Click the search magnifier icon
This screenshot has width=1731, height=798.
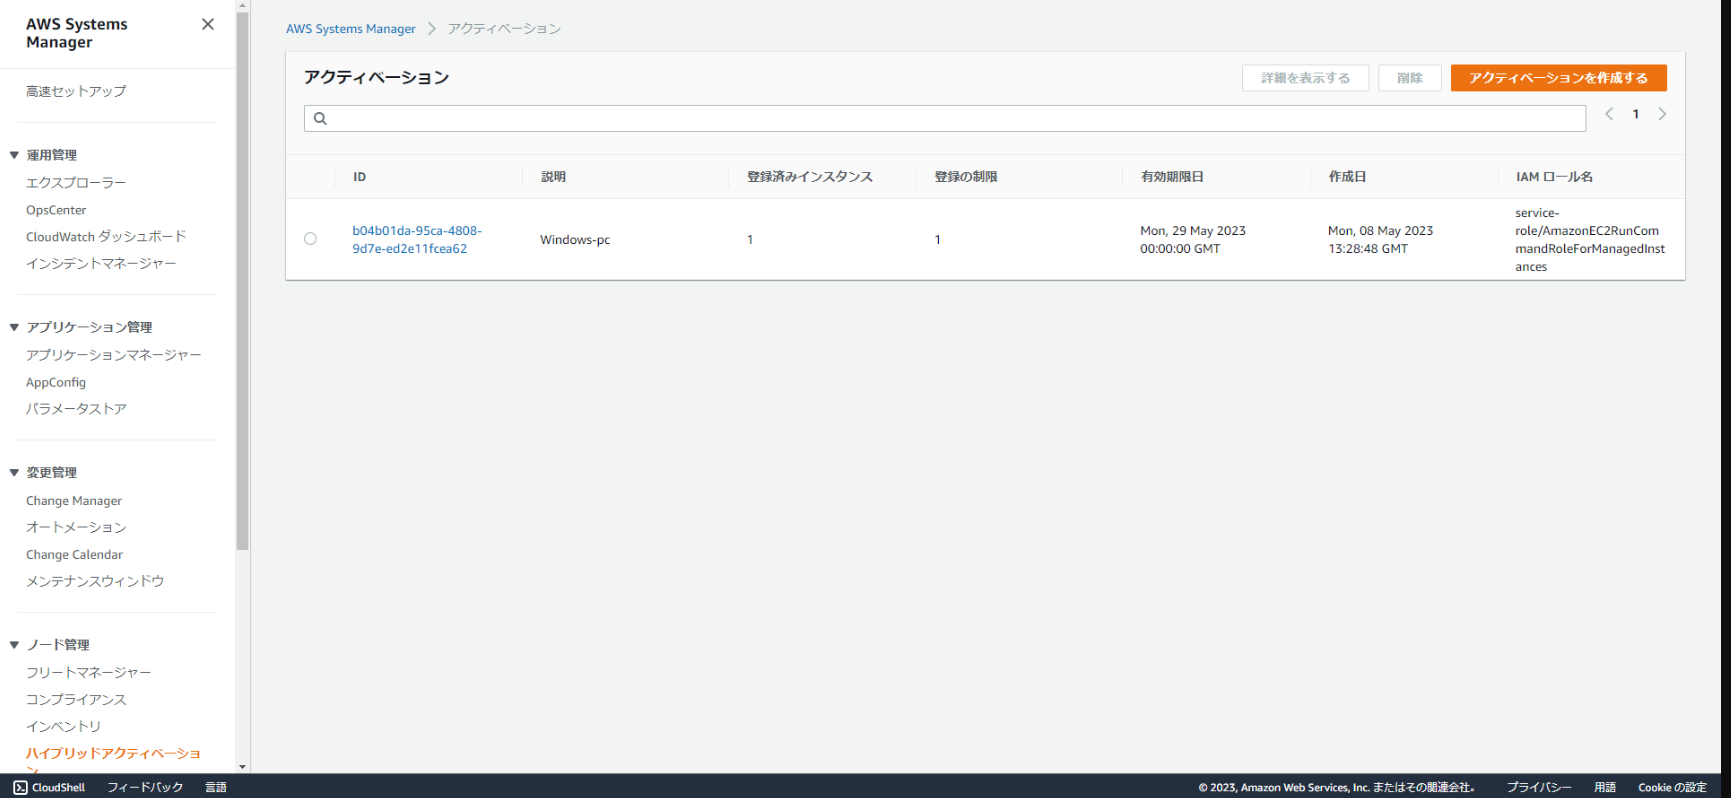(x=320, y=118)
